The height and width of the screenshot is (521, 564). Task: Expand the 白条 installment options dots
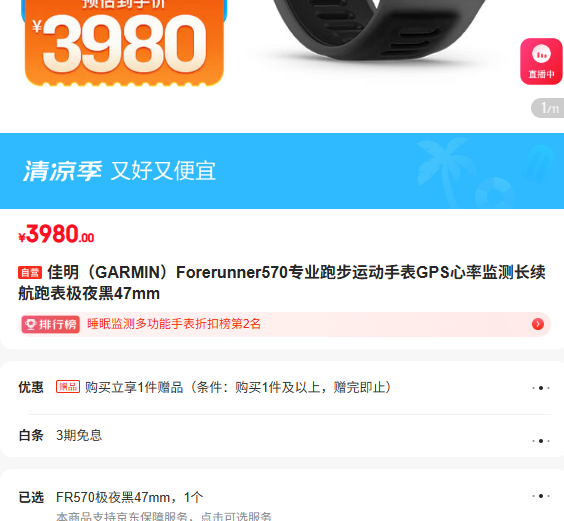point(541,441)
